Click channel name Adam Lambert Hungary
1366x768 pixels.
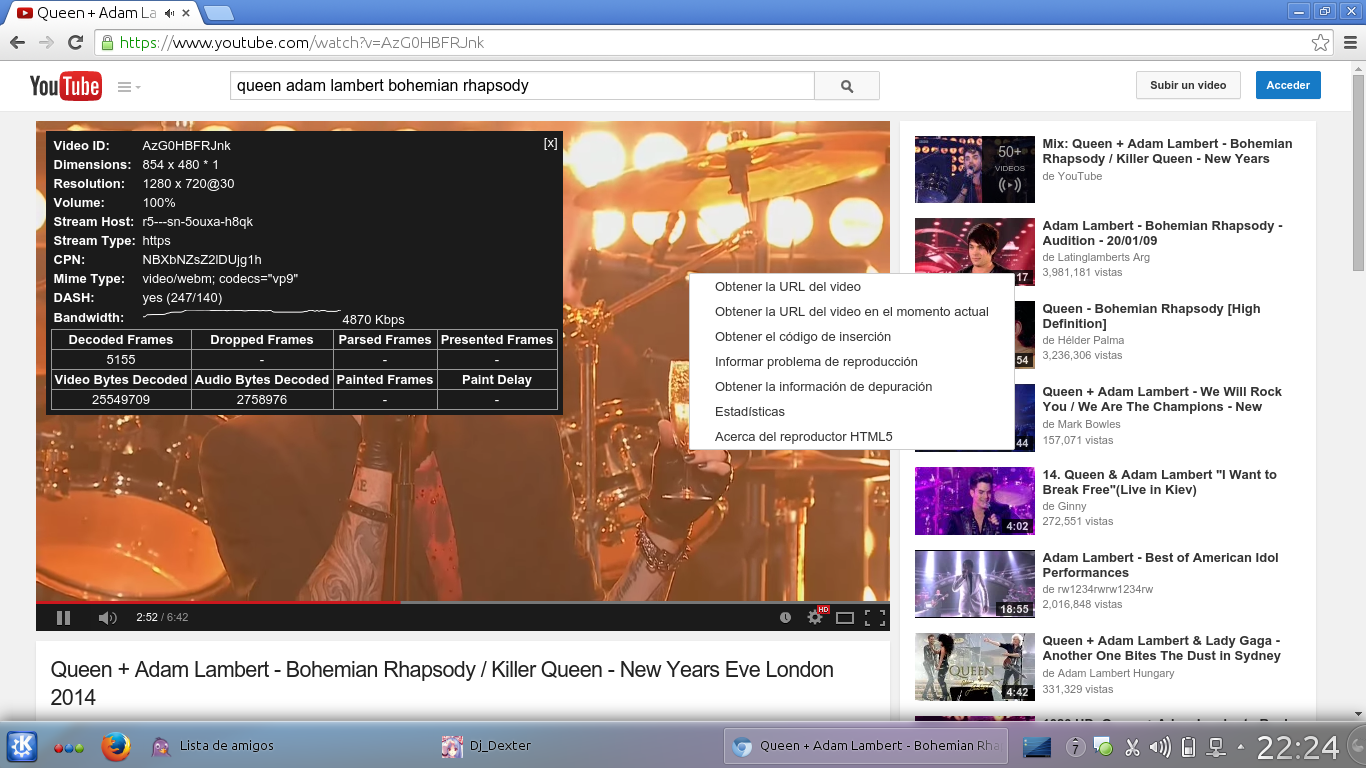pyautogui.click(x=1115, y=673)
